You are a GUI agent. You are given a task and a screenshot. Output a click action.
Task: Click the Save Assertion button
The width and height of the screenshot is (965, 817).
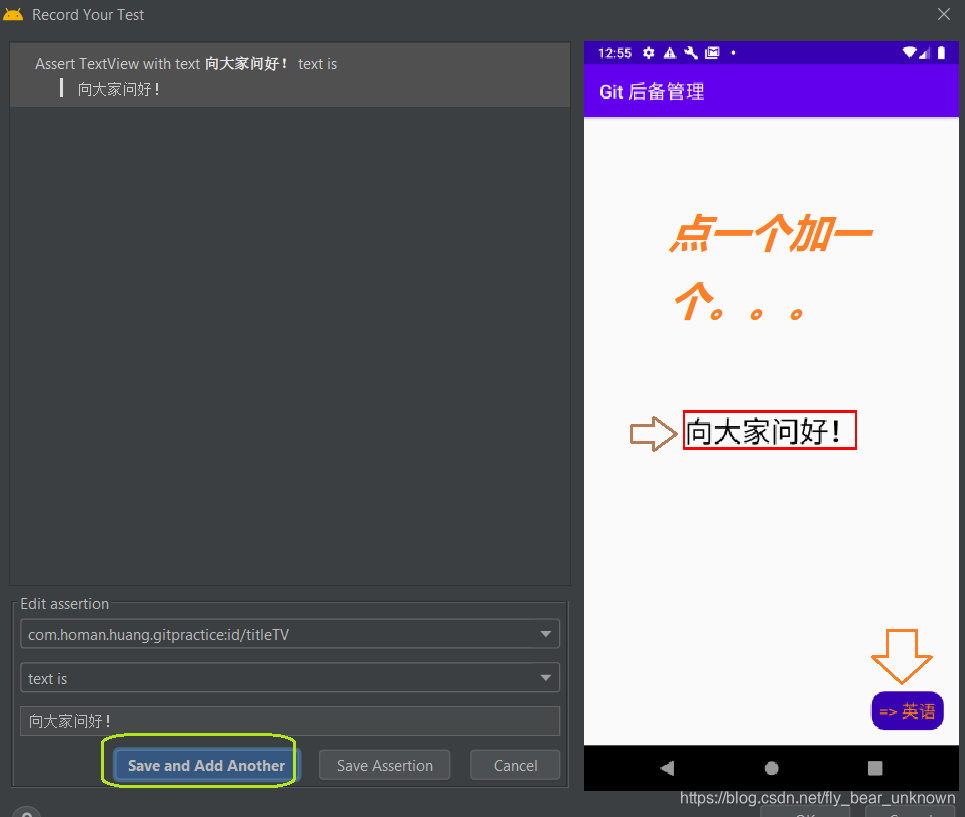coord(385,766)
